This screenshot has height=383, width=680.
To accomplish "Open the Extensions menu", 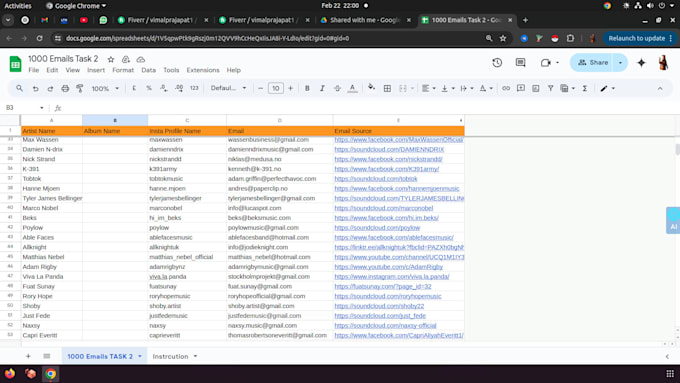I will (203, 70).
